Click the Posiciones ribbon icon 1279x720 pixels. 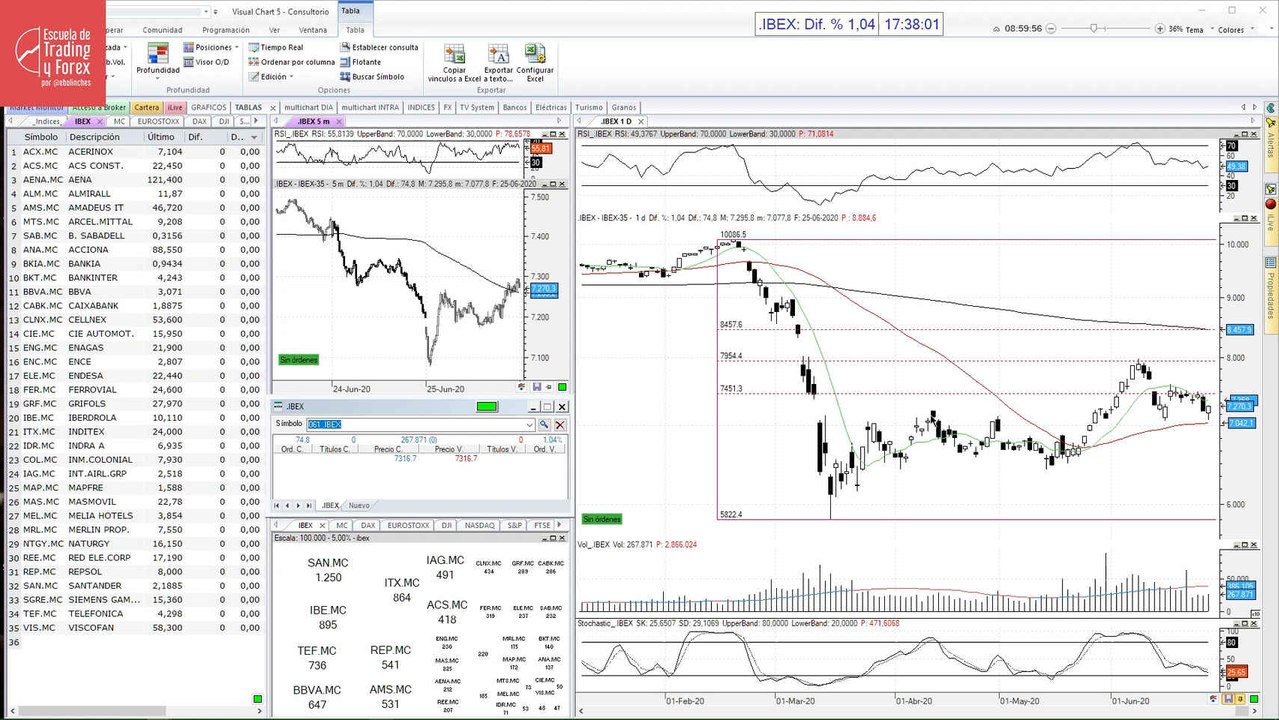(x=189, y=47)
